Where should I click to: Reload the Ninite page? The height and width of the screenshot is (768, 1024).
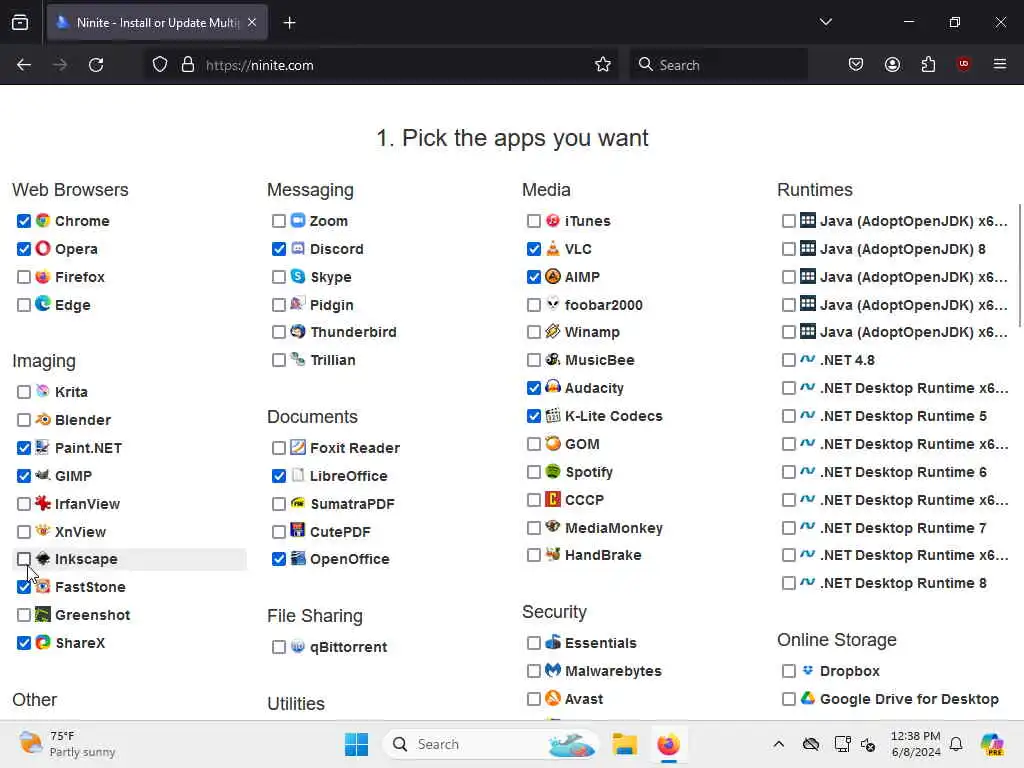(96, 64)
